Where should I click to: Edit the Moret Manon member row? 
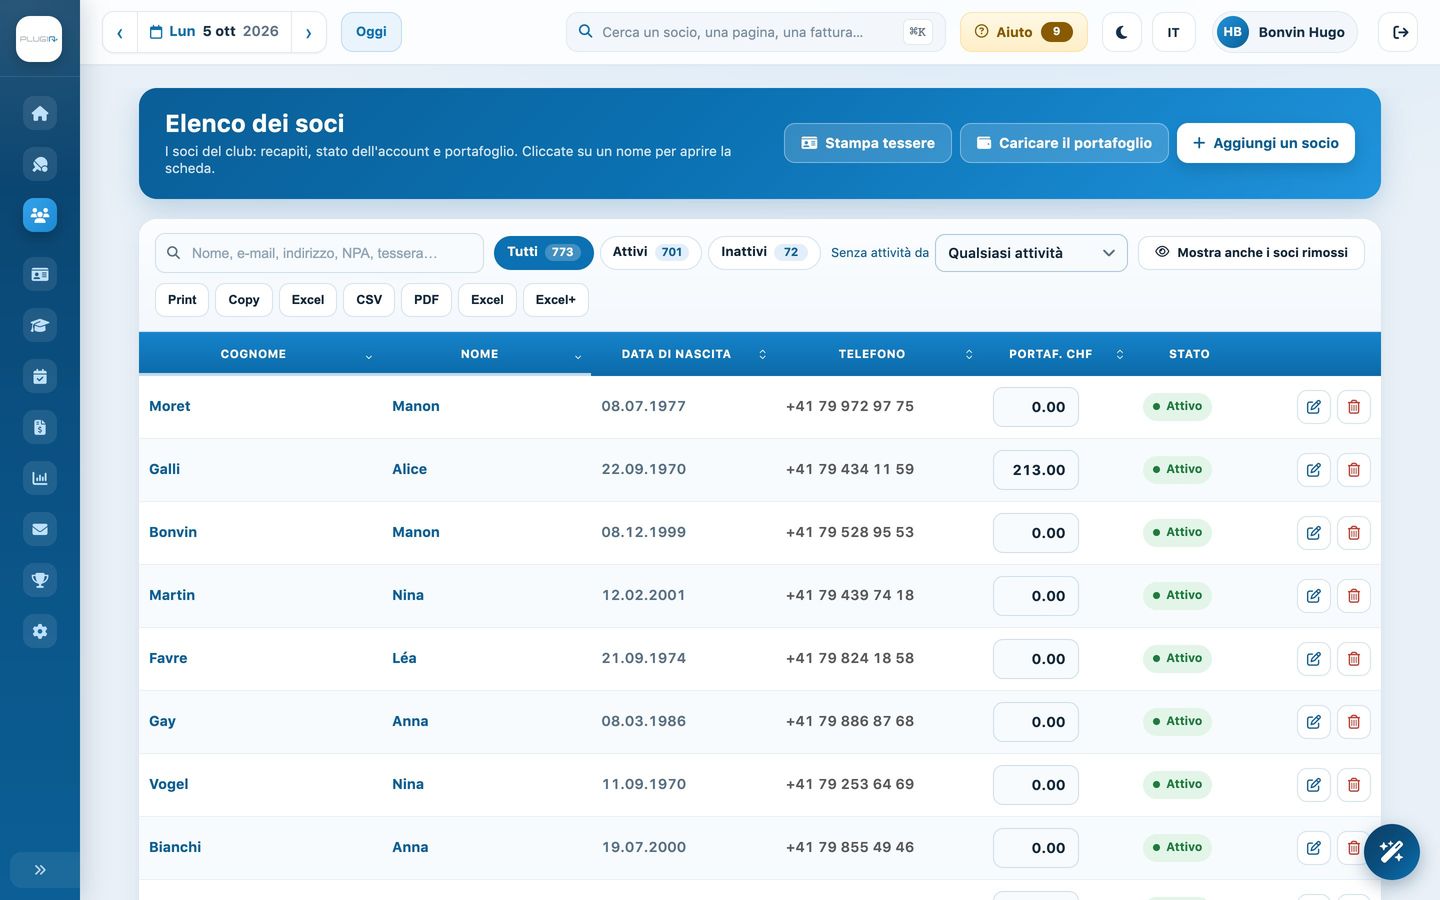pos(1314,407)
